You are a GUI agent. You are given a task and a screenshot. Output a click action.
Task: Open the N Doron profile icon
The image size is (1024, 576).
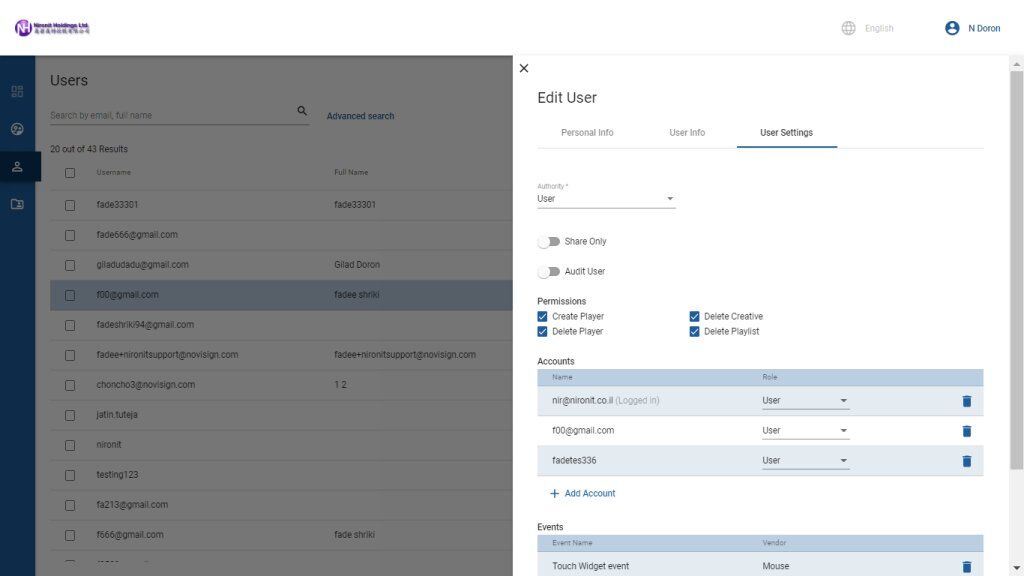coord(951,28)
